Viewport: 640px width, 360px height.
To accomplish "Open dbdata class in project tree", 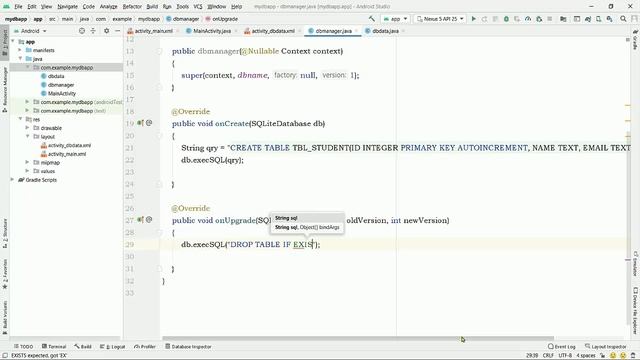I will click(52, 76).
